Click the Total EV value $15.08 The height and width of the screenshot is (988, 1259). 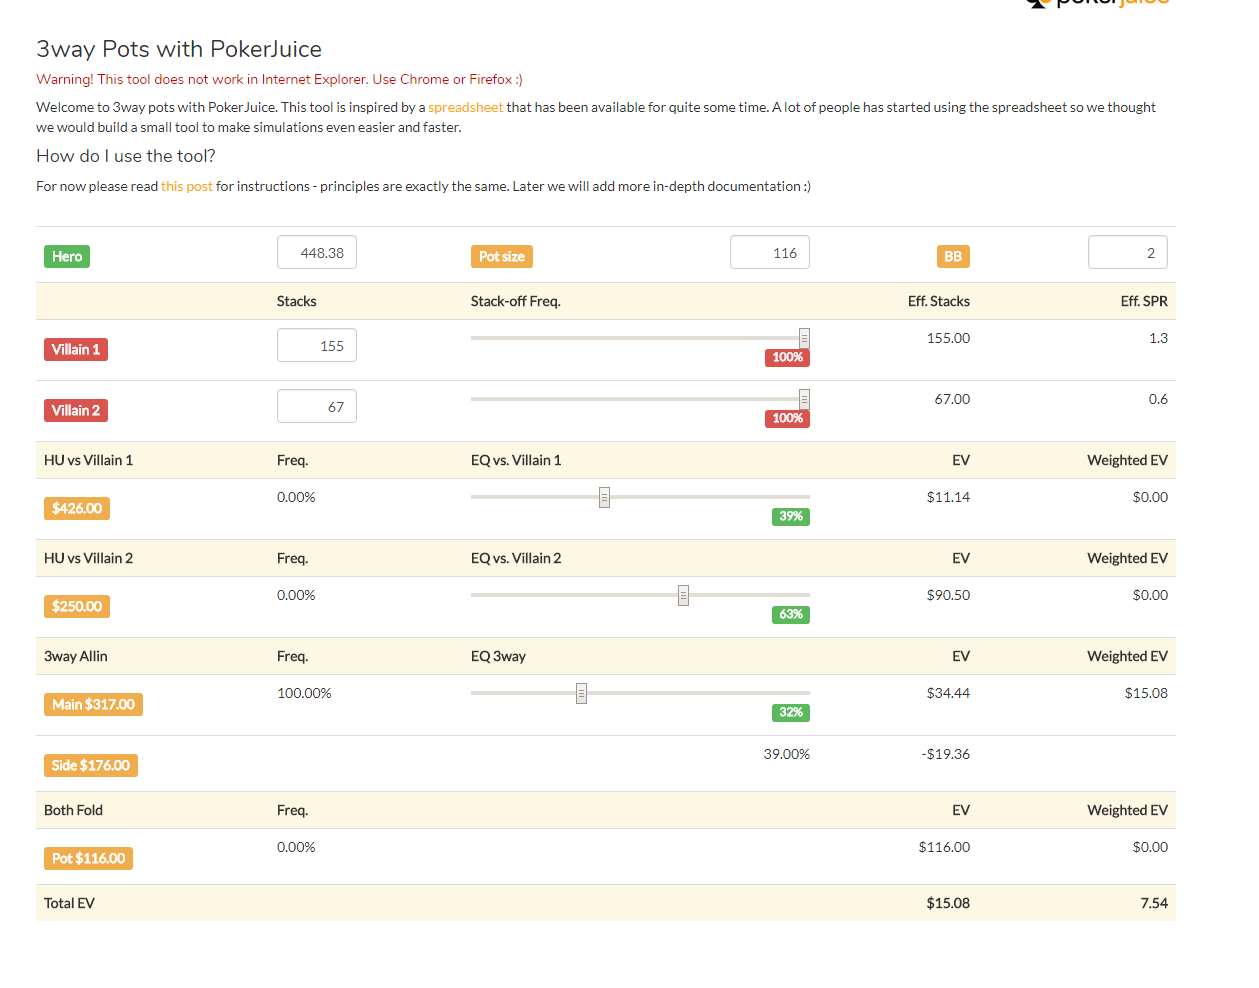pyautogui.click(x=948, y=903)
